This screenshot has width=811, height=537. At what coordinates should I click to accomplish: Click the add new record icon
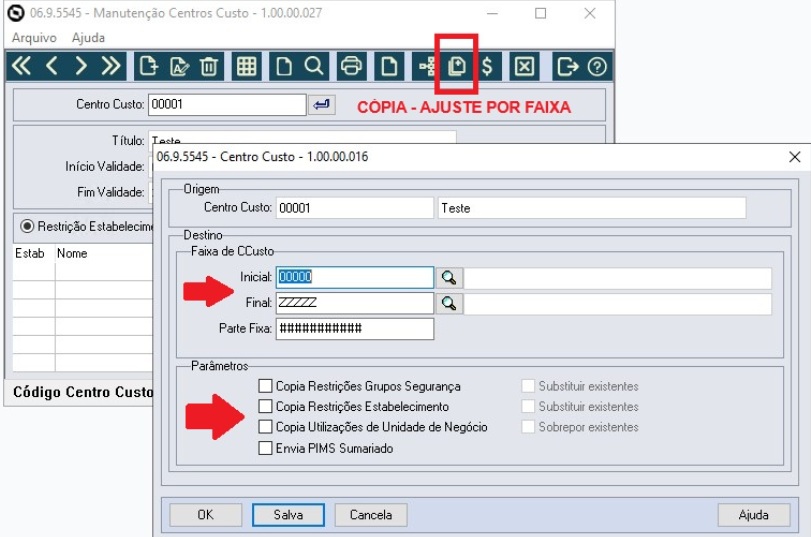[148, 67]
